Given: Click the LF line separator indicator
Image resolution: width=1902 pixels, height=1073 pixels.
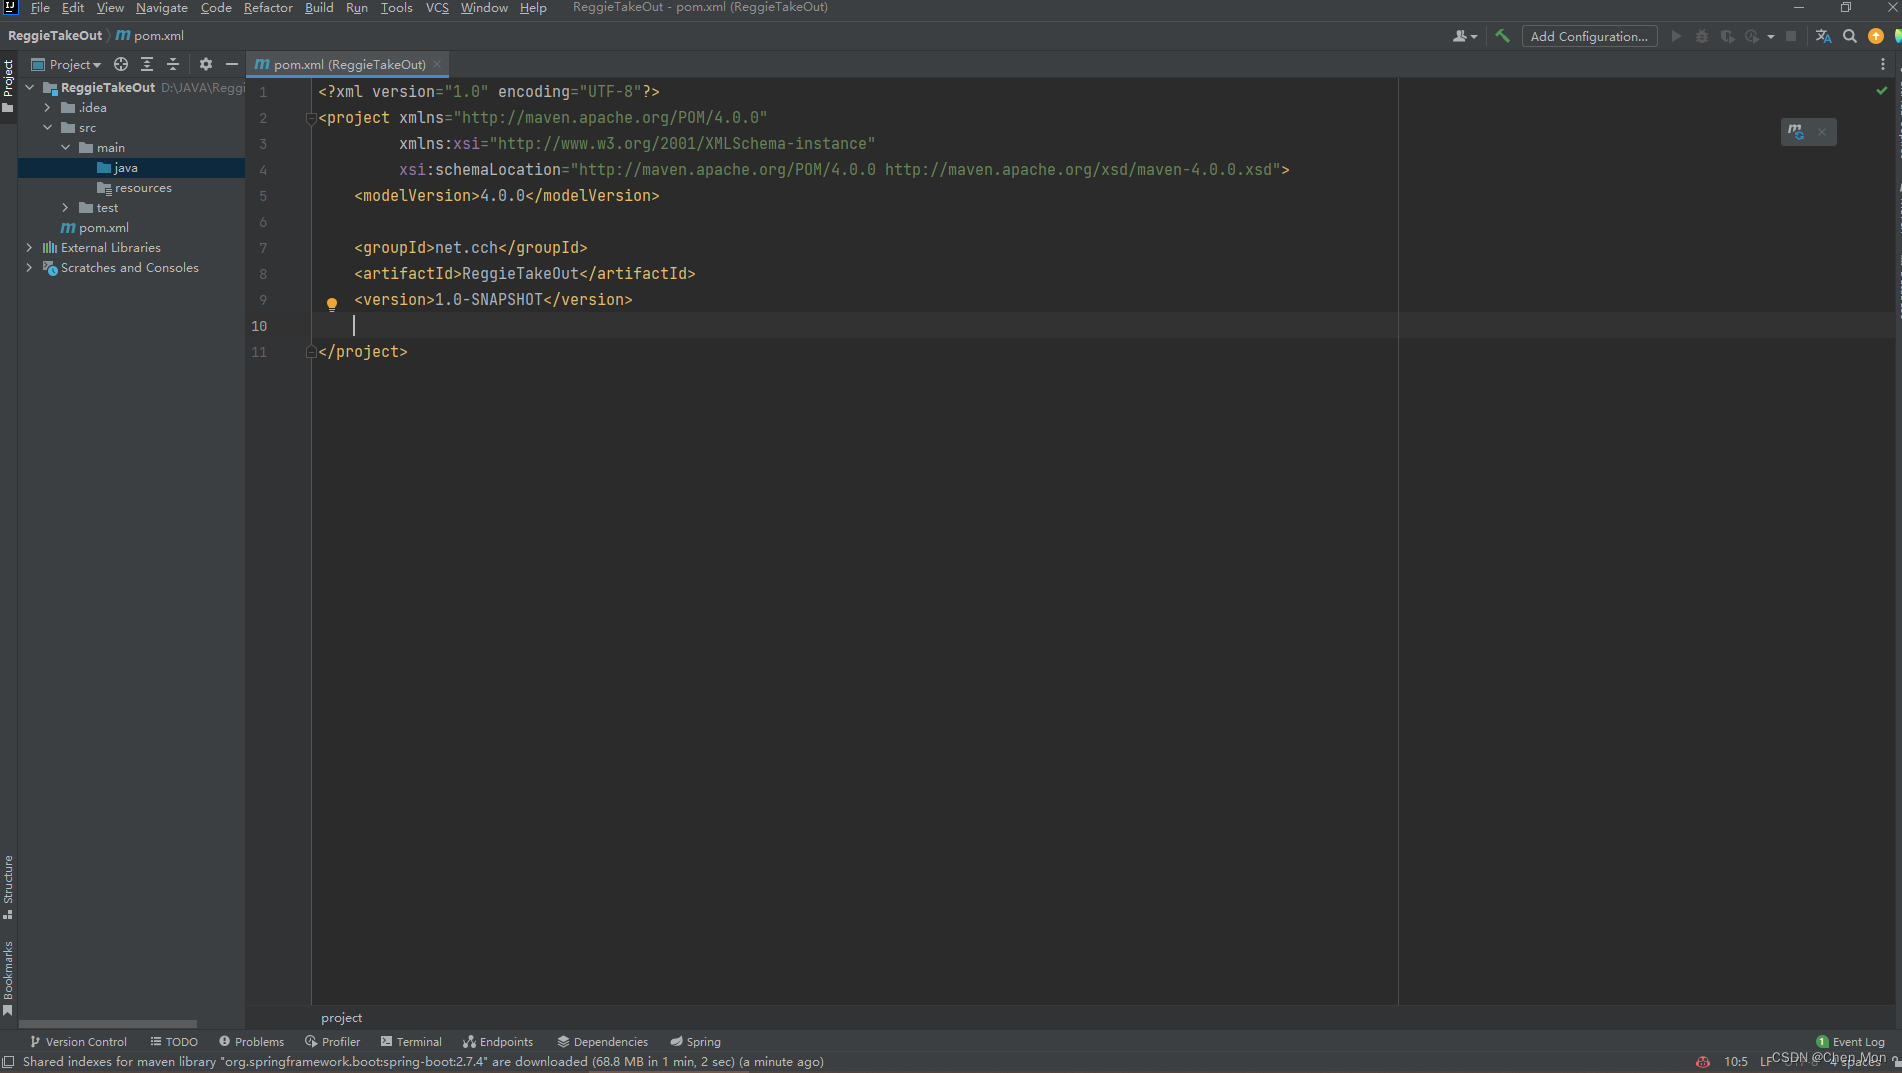Looking at the screenshot, I should (x=1765, y=1062).
